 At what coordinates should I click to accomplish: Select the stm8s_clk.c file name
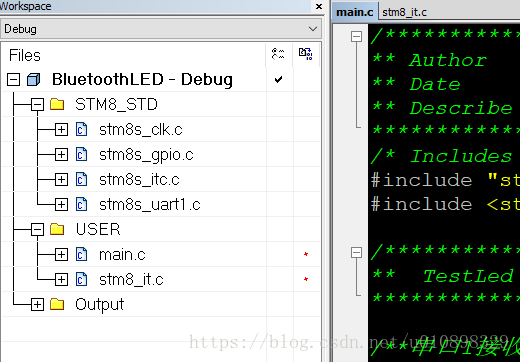141,130
